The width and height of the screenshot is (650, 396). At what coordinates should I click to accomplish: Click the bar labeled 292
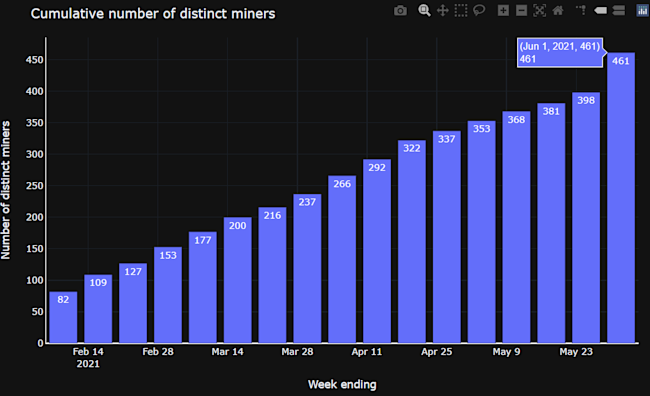377,251
